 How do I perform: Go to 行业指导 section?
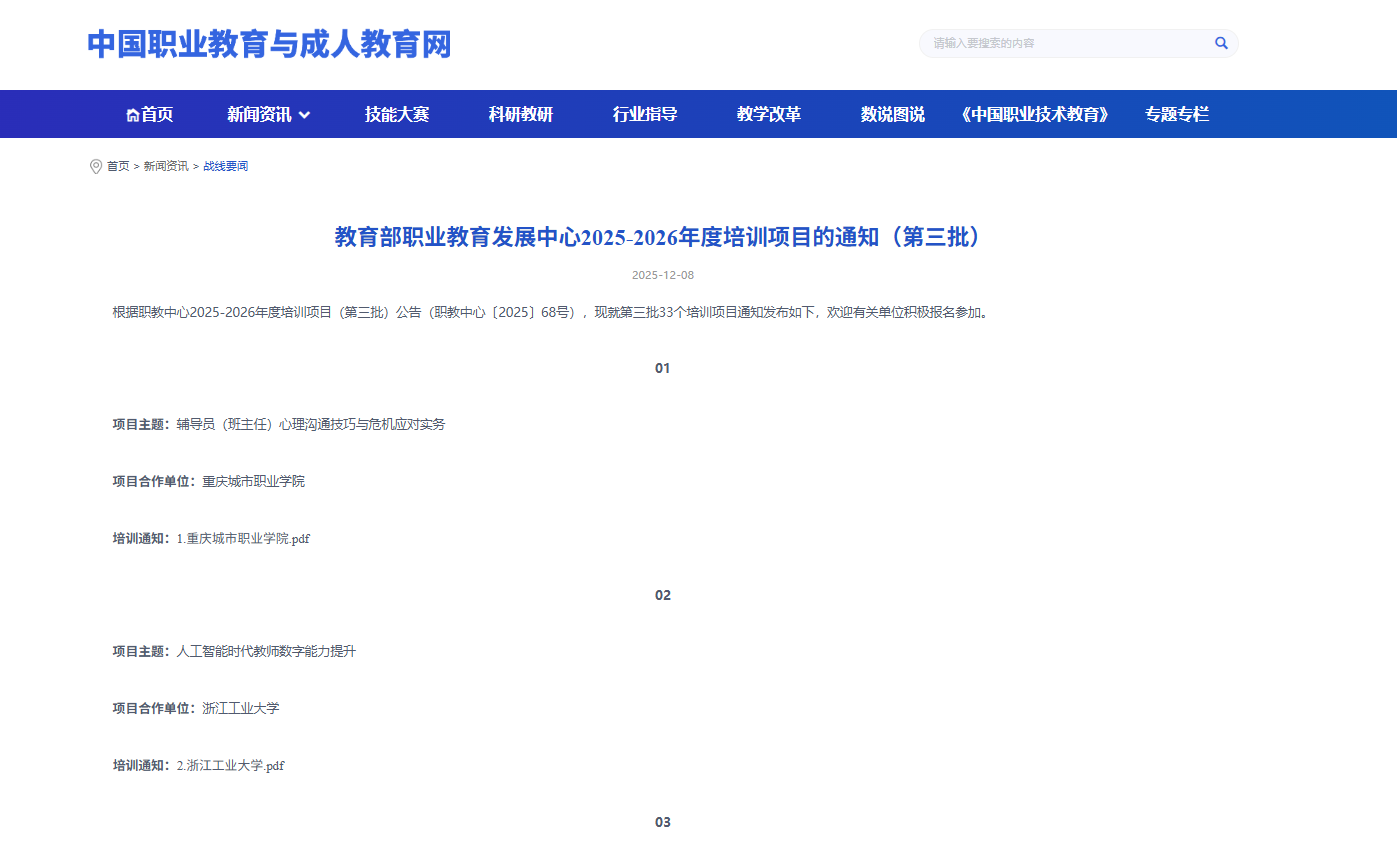coord(645,114)
